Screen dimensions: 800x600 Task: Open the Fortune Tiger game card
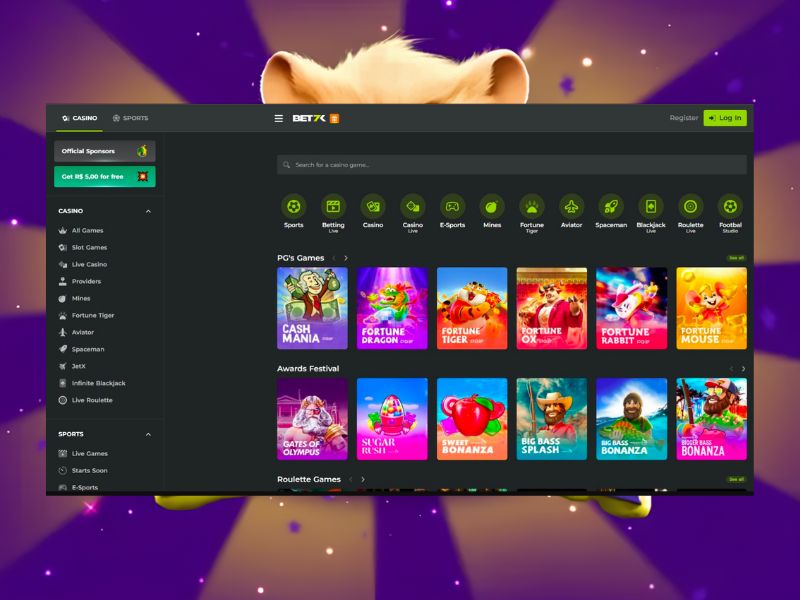[x=472, y=308]
